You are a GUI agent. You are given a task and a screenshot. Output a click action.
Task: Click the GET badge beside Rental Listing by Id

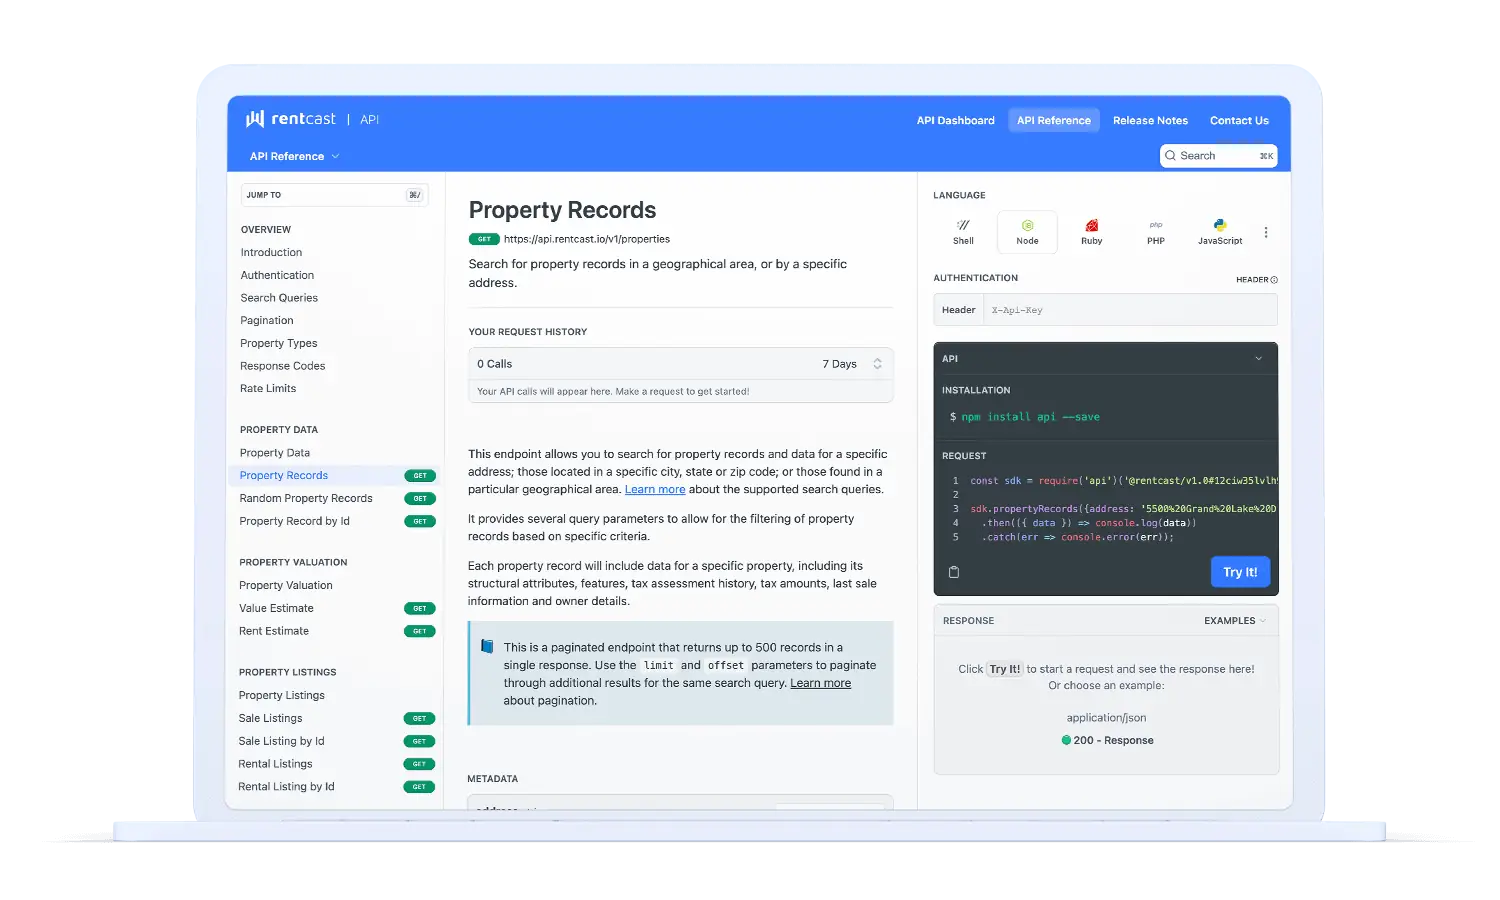420,787
